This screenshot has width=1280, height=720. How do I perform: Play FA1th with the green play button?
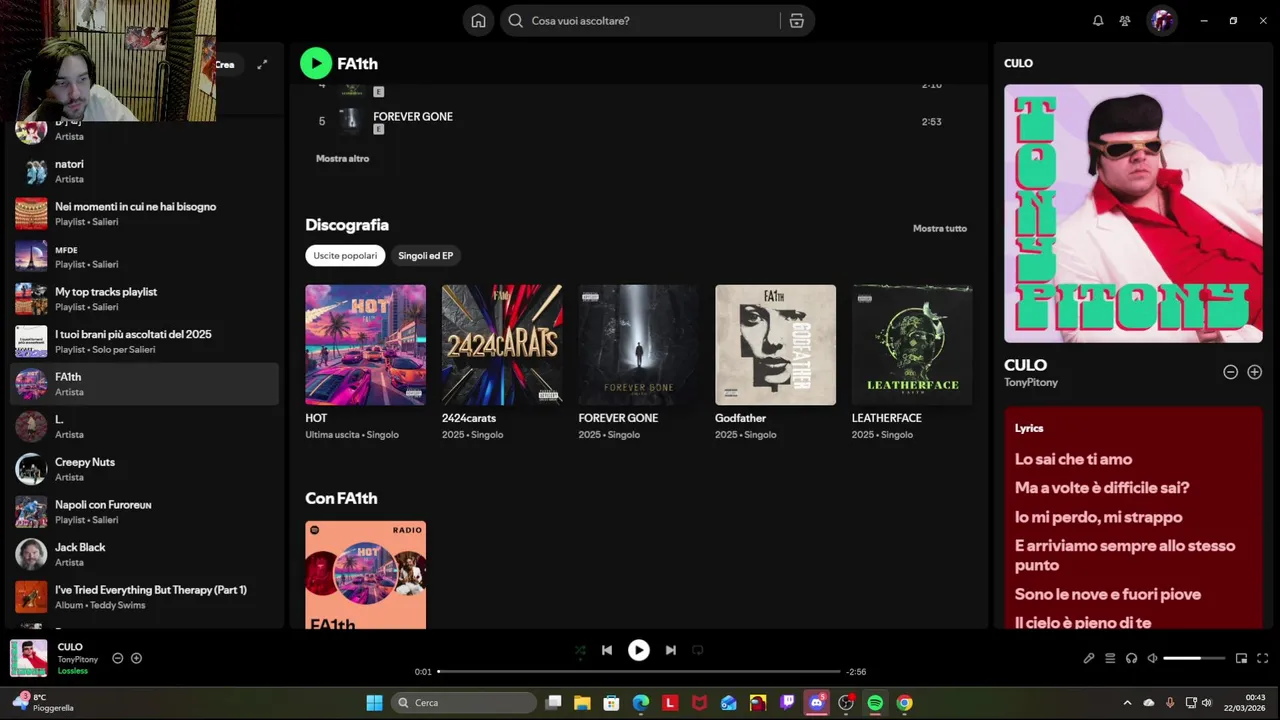tap(316, 63)
